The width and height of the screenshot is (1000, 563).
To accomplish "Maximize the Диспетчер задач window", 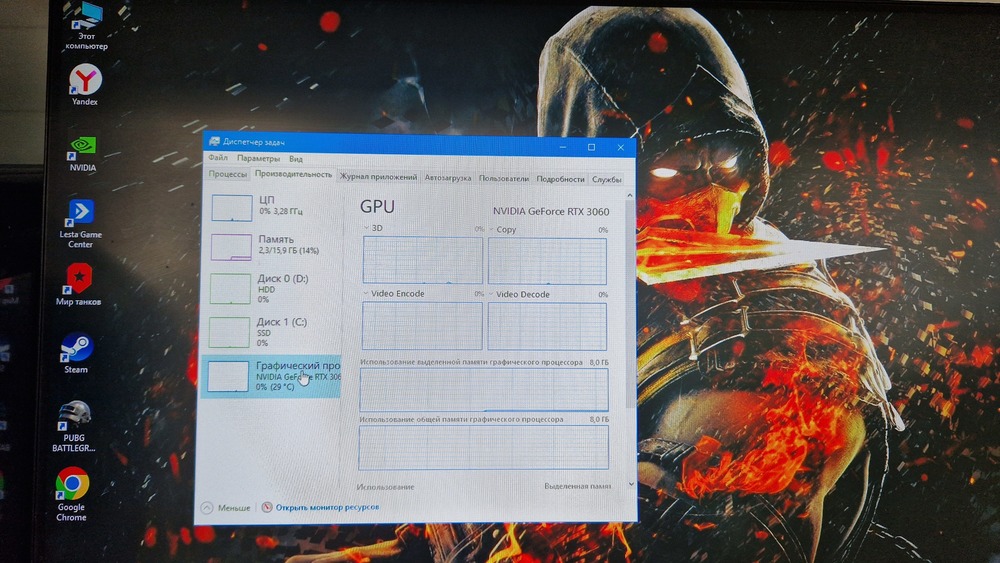I will coord(591,147).
